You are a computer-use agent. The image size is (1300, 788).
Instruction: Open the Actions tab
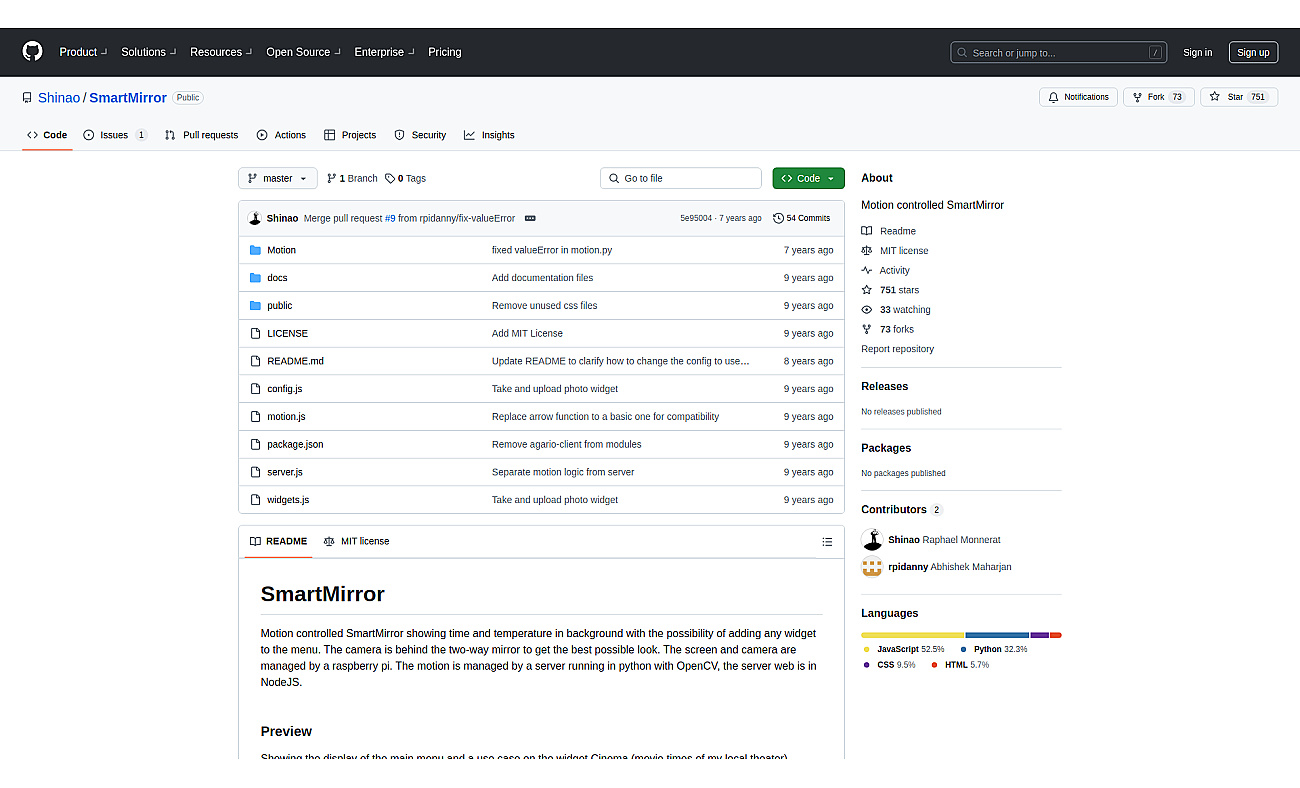click(281, 135)
